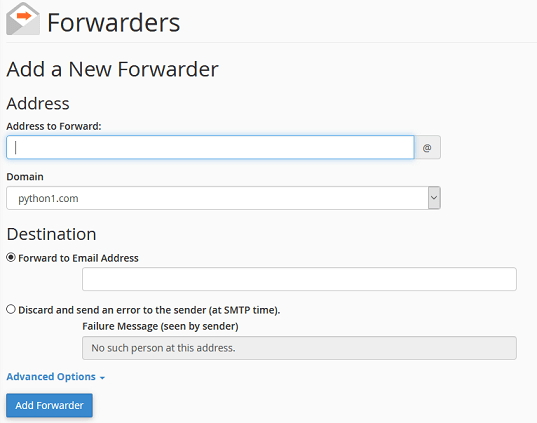Image resolution: width=537 pixels, height=423 pixels.
Task: Click the destination email address input field
Action: click(x=299, y=279)
